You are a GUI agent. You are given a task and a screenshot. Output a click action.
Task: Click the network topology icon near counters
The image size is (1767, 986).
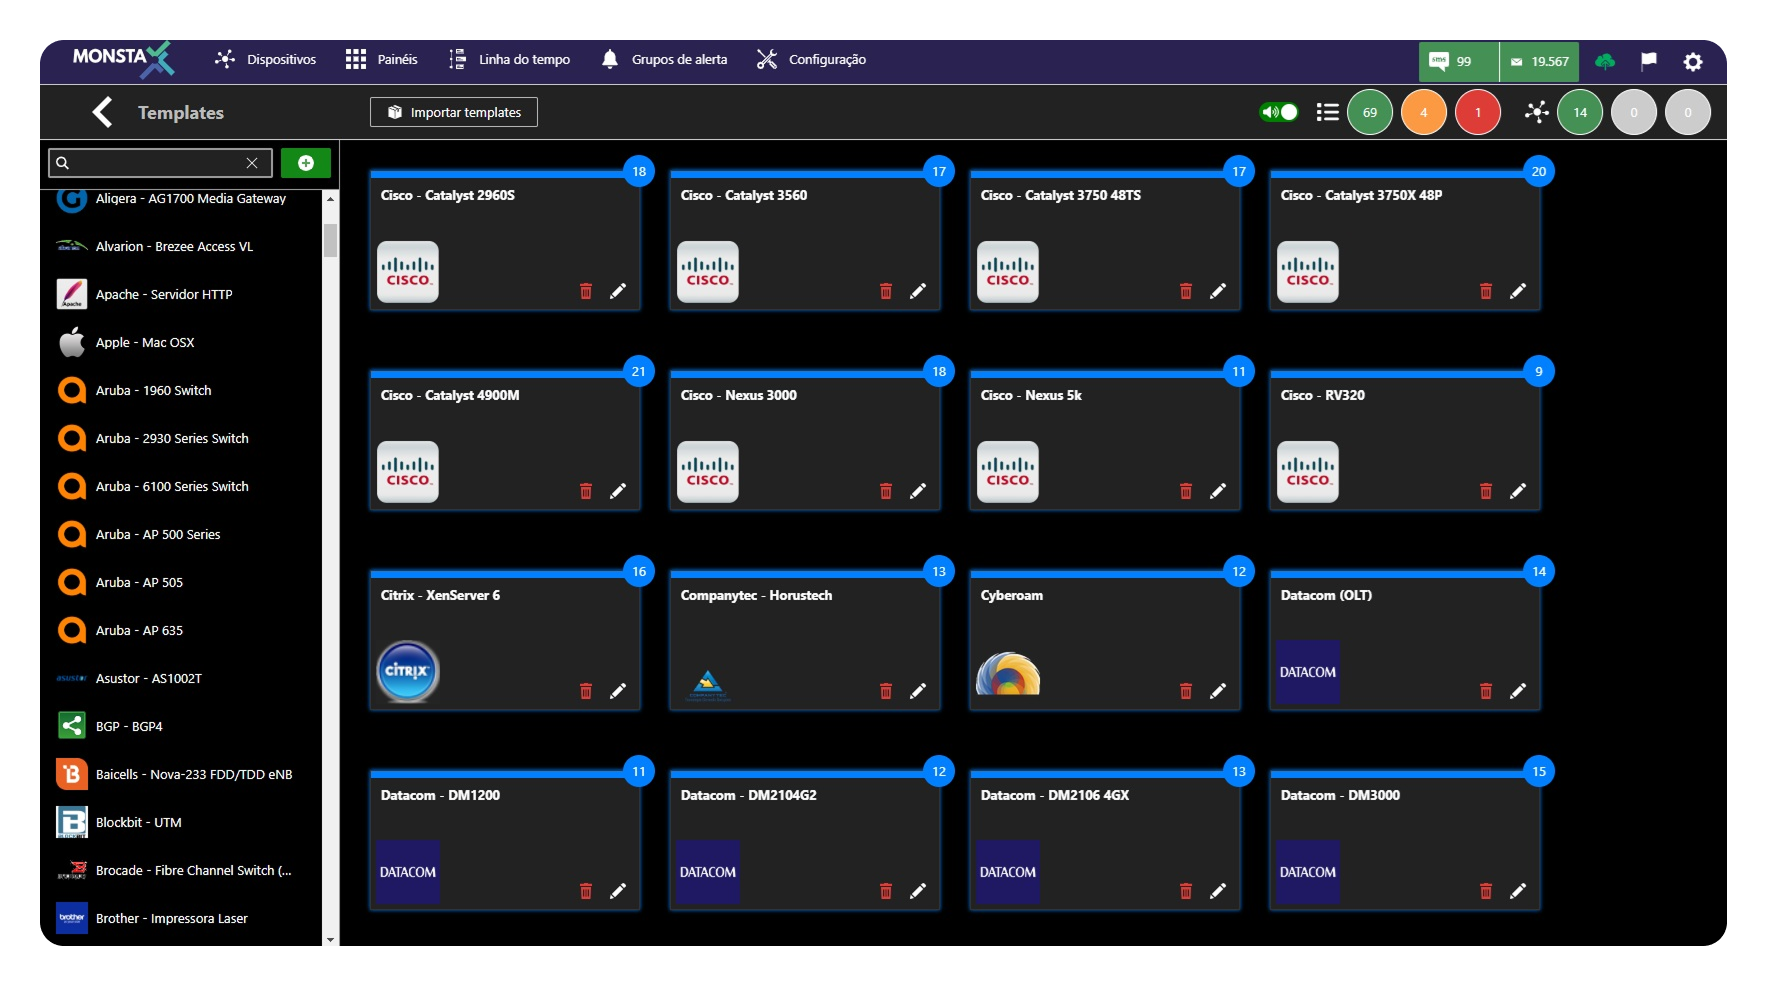click(x=1537, y=112)
